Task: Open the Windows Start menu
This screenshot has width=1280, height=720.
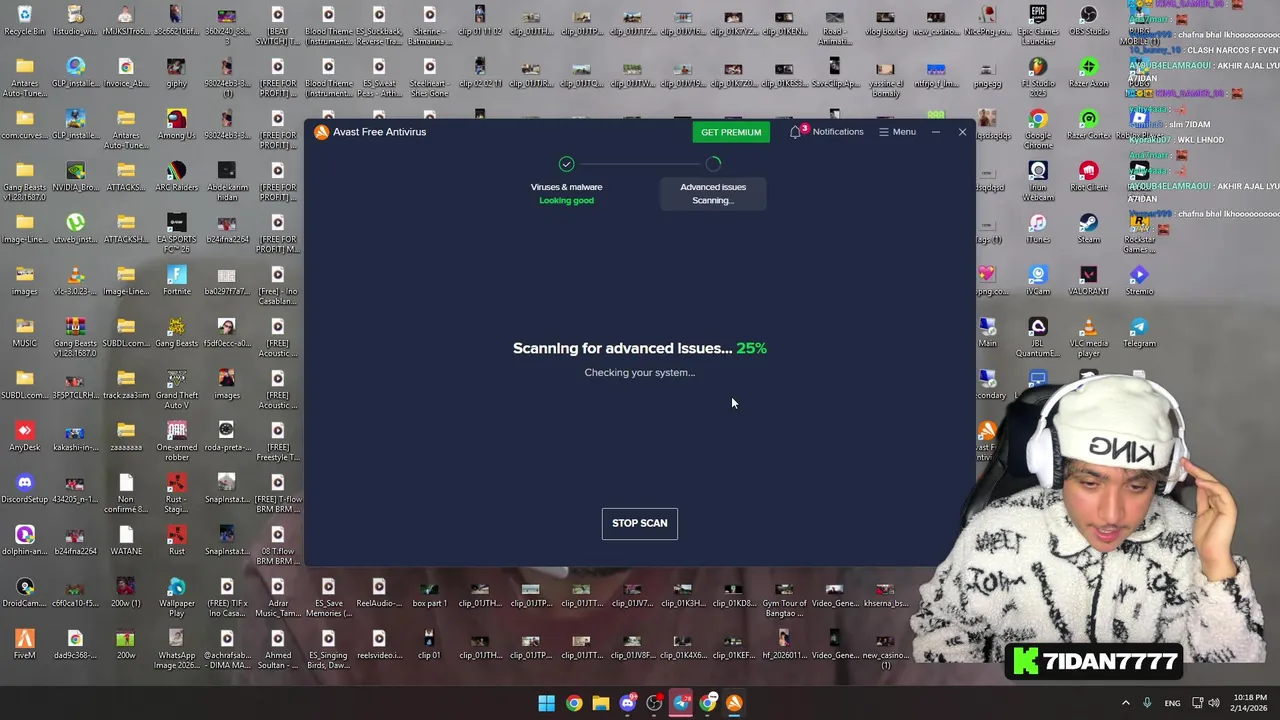Action: pyautogui.click(x=546, y=703)
